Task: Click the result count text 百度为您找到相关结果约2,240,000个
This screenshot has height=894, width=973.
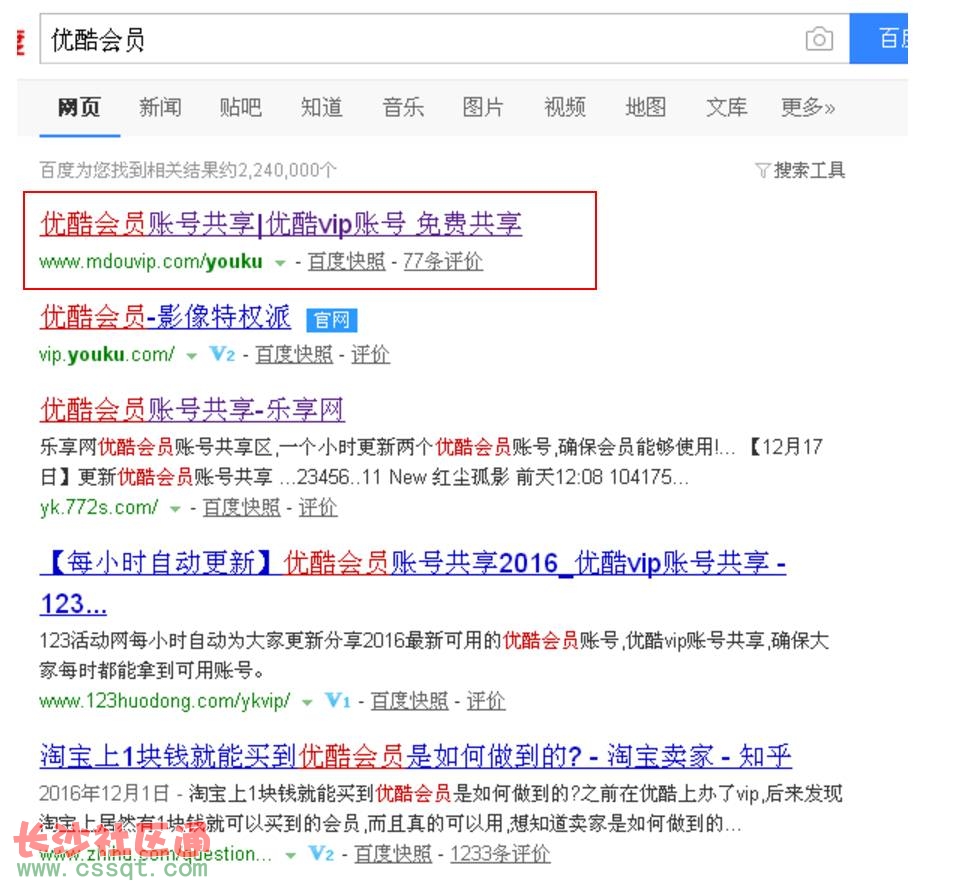Action: (189, 169)
